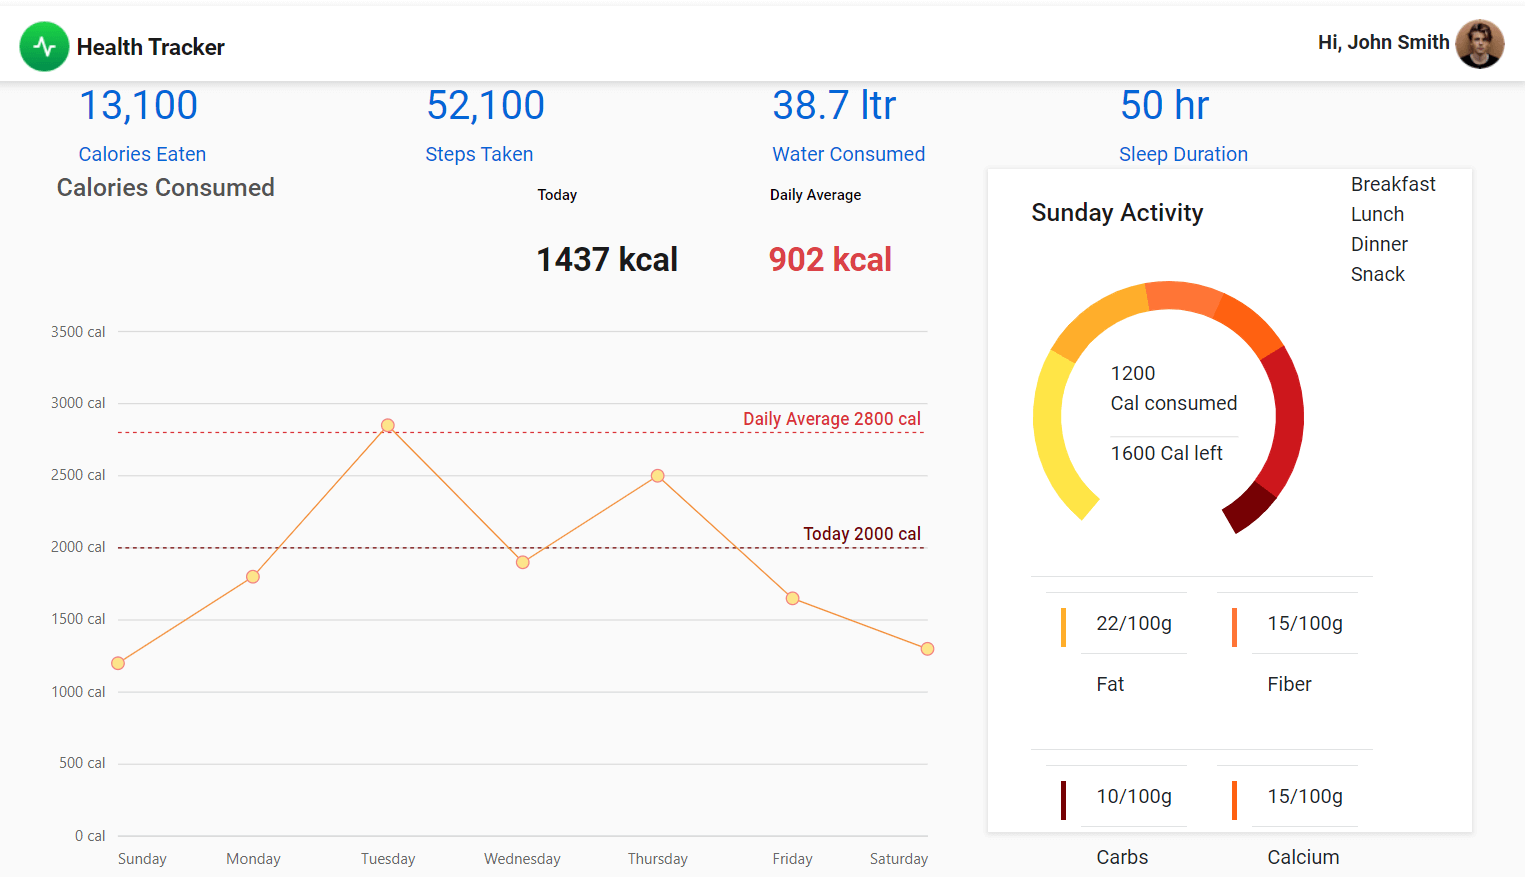Select Breakfast in the meal legend
This screenshot has width=1525, height=877.
pos(1392,184)
